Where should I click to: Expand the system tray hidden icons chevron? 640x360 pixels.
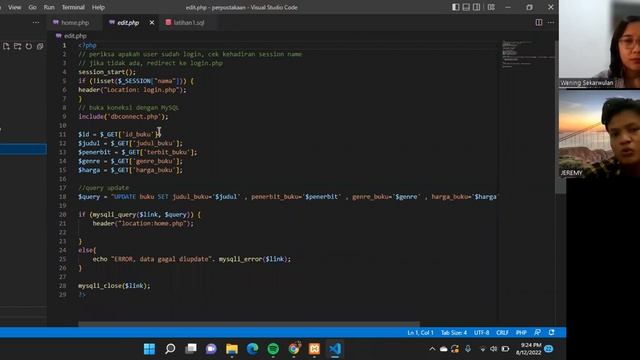coord(432,349)
